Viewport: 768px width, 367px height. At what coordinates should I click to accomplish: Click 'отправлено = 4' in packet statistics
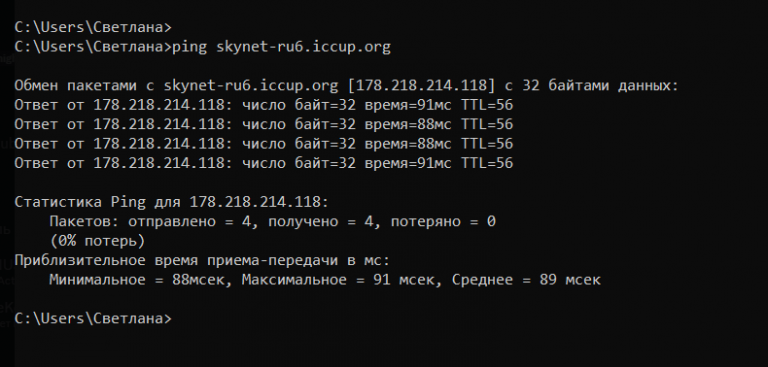[x=189, y=221]
